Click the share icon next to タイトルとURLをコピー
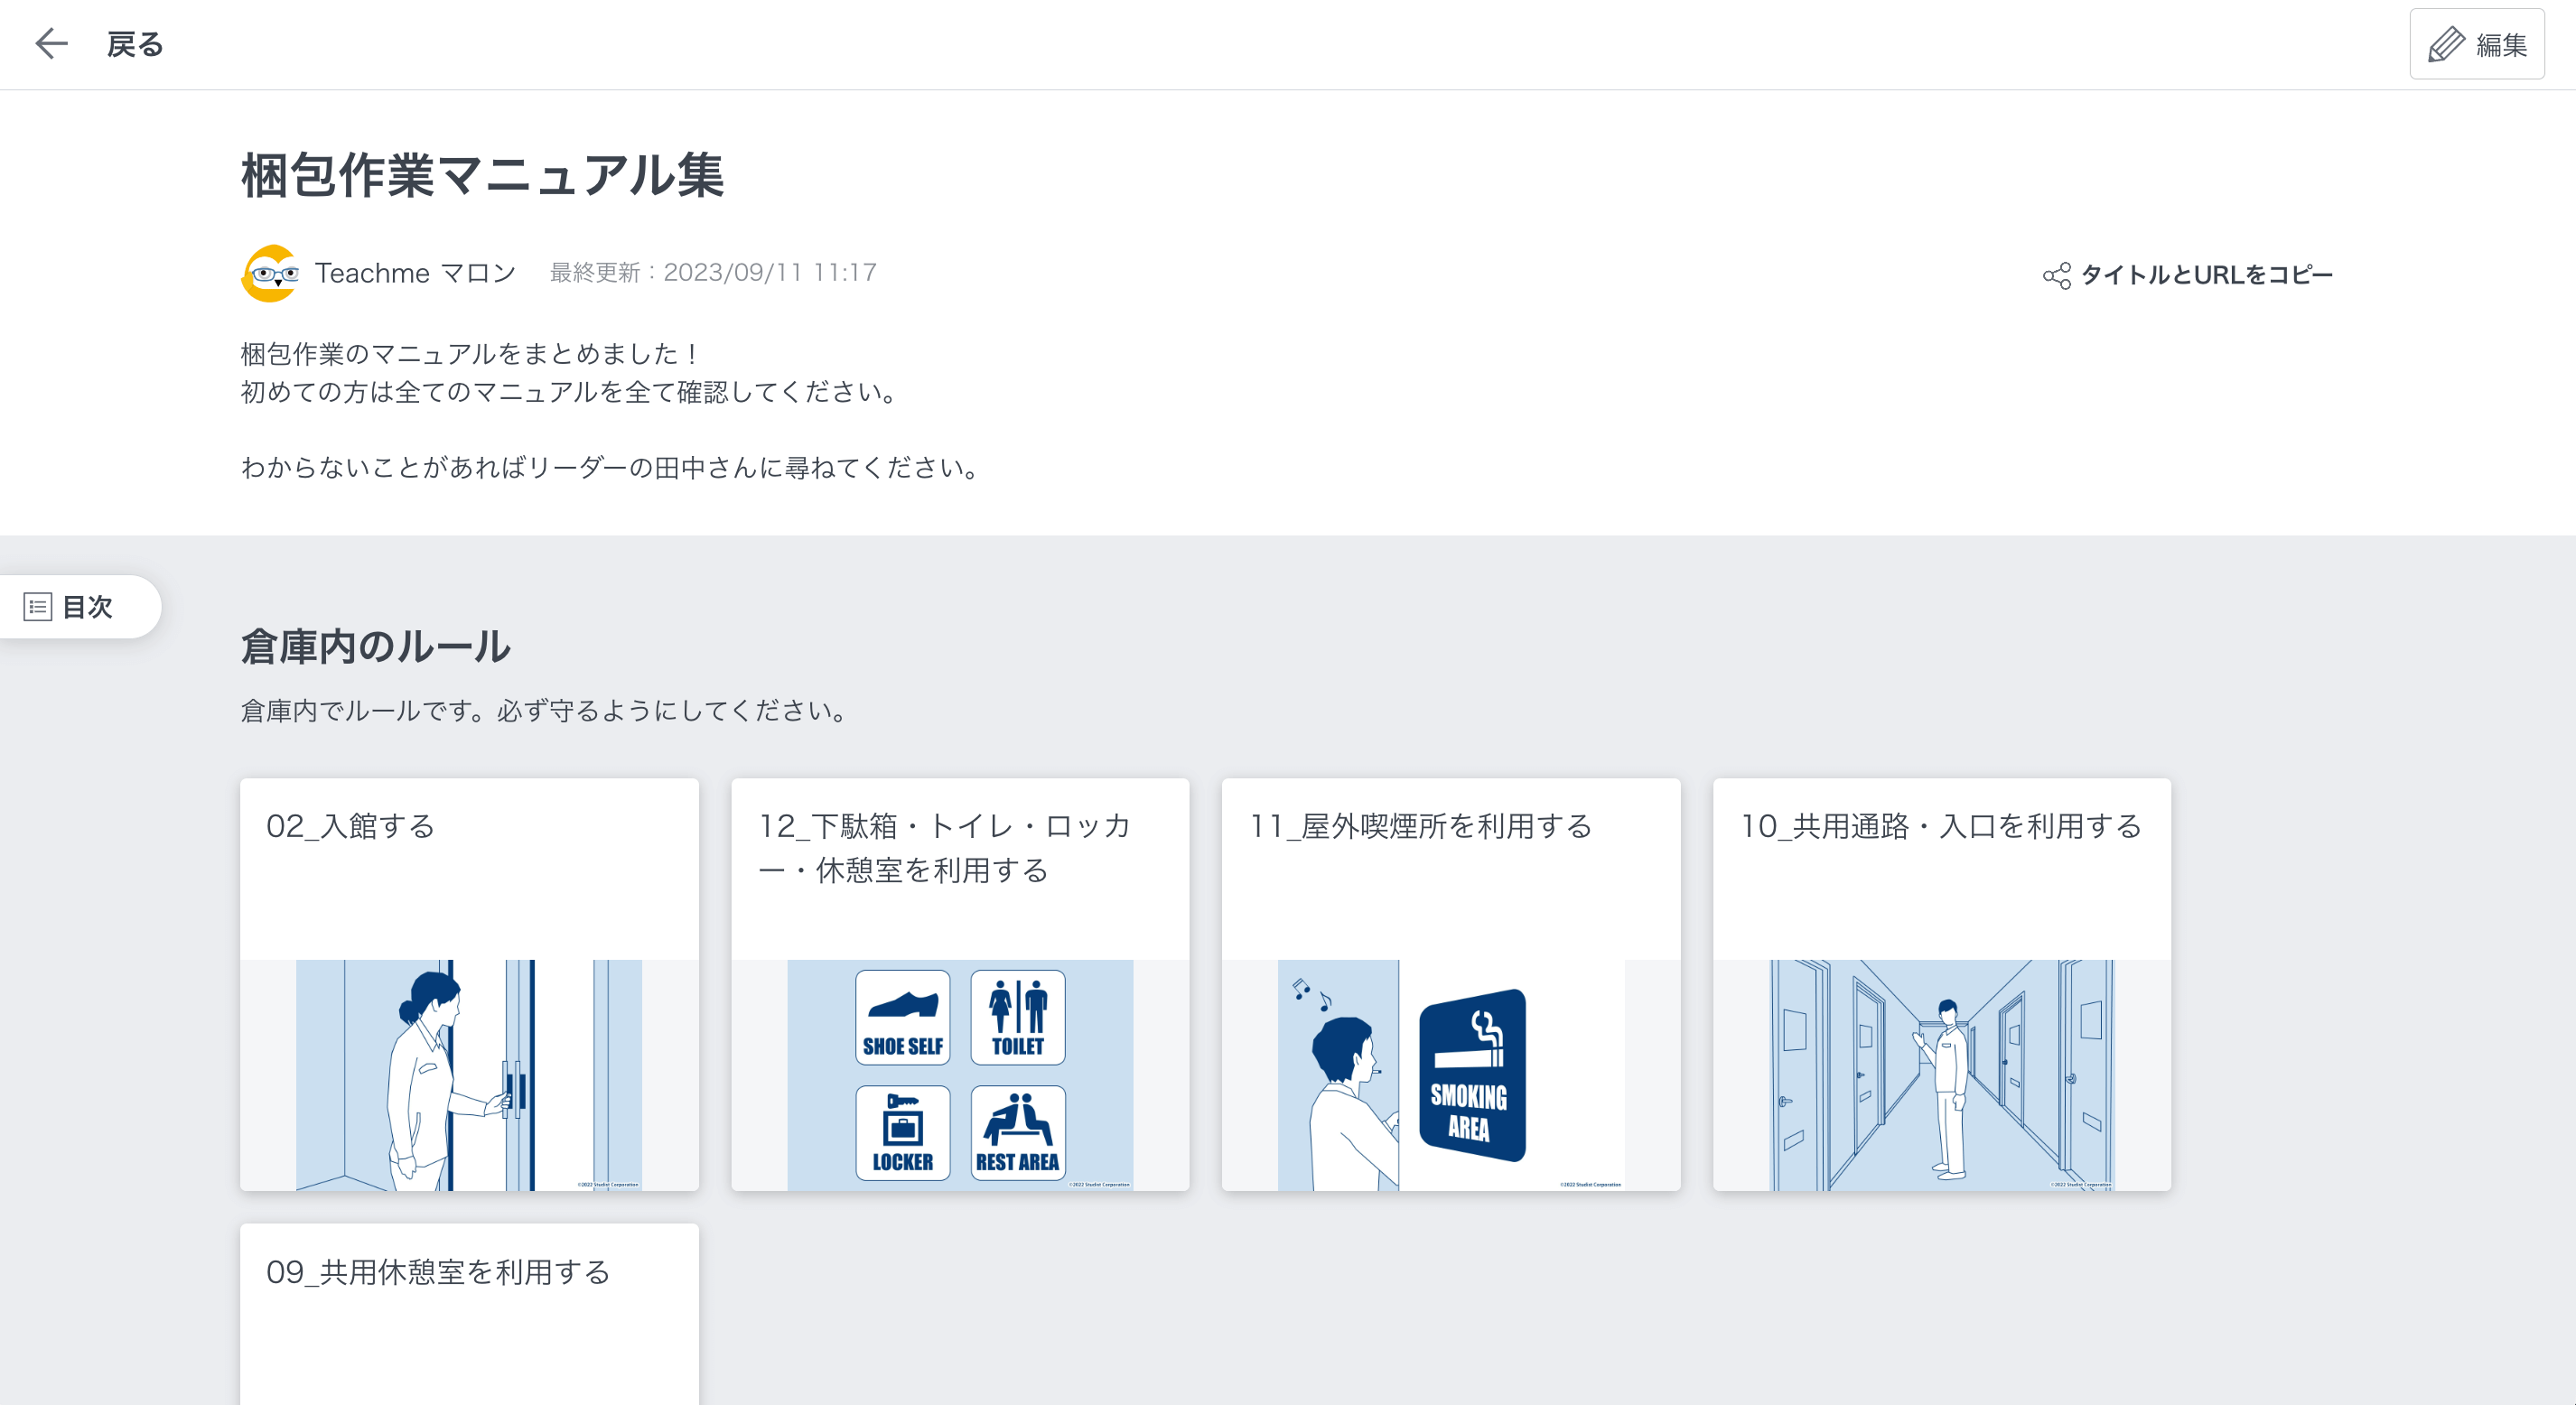 coord(2057,277)
